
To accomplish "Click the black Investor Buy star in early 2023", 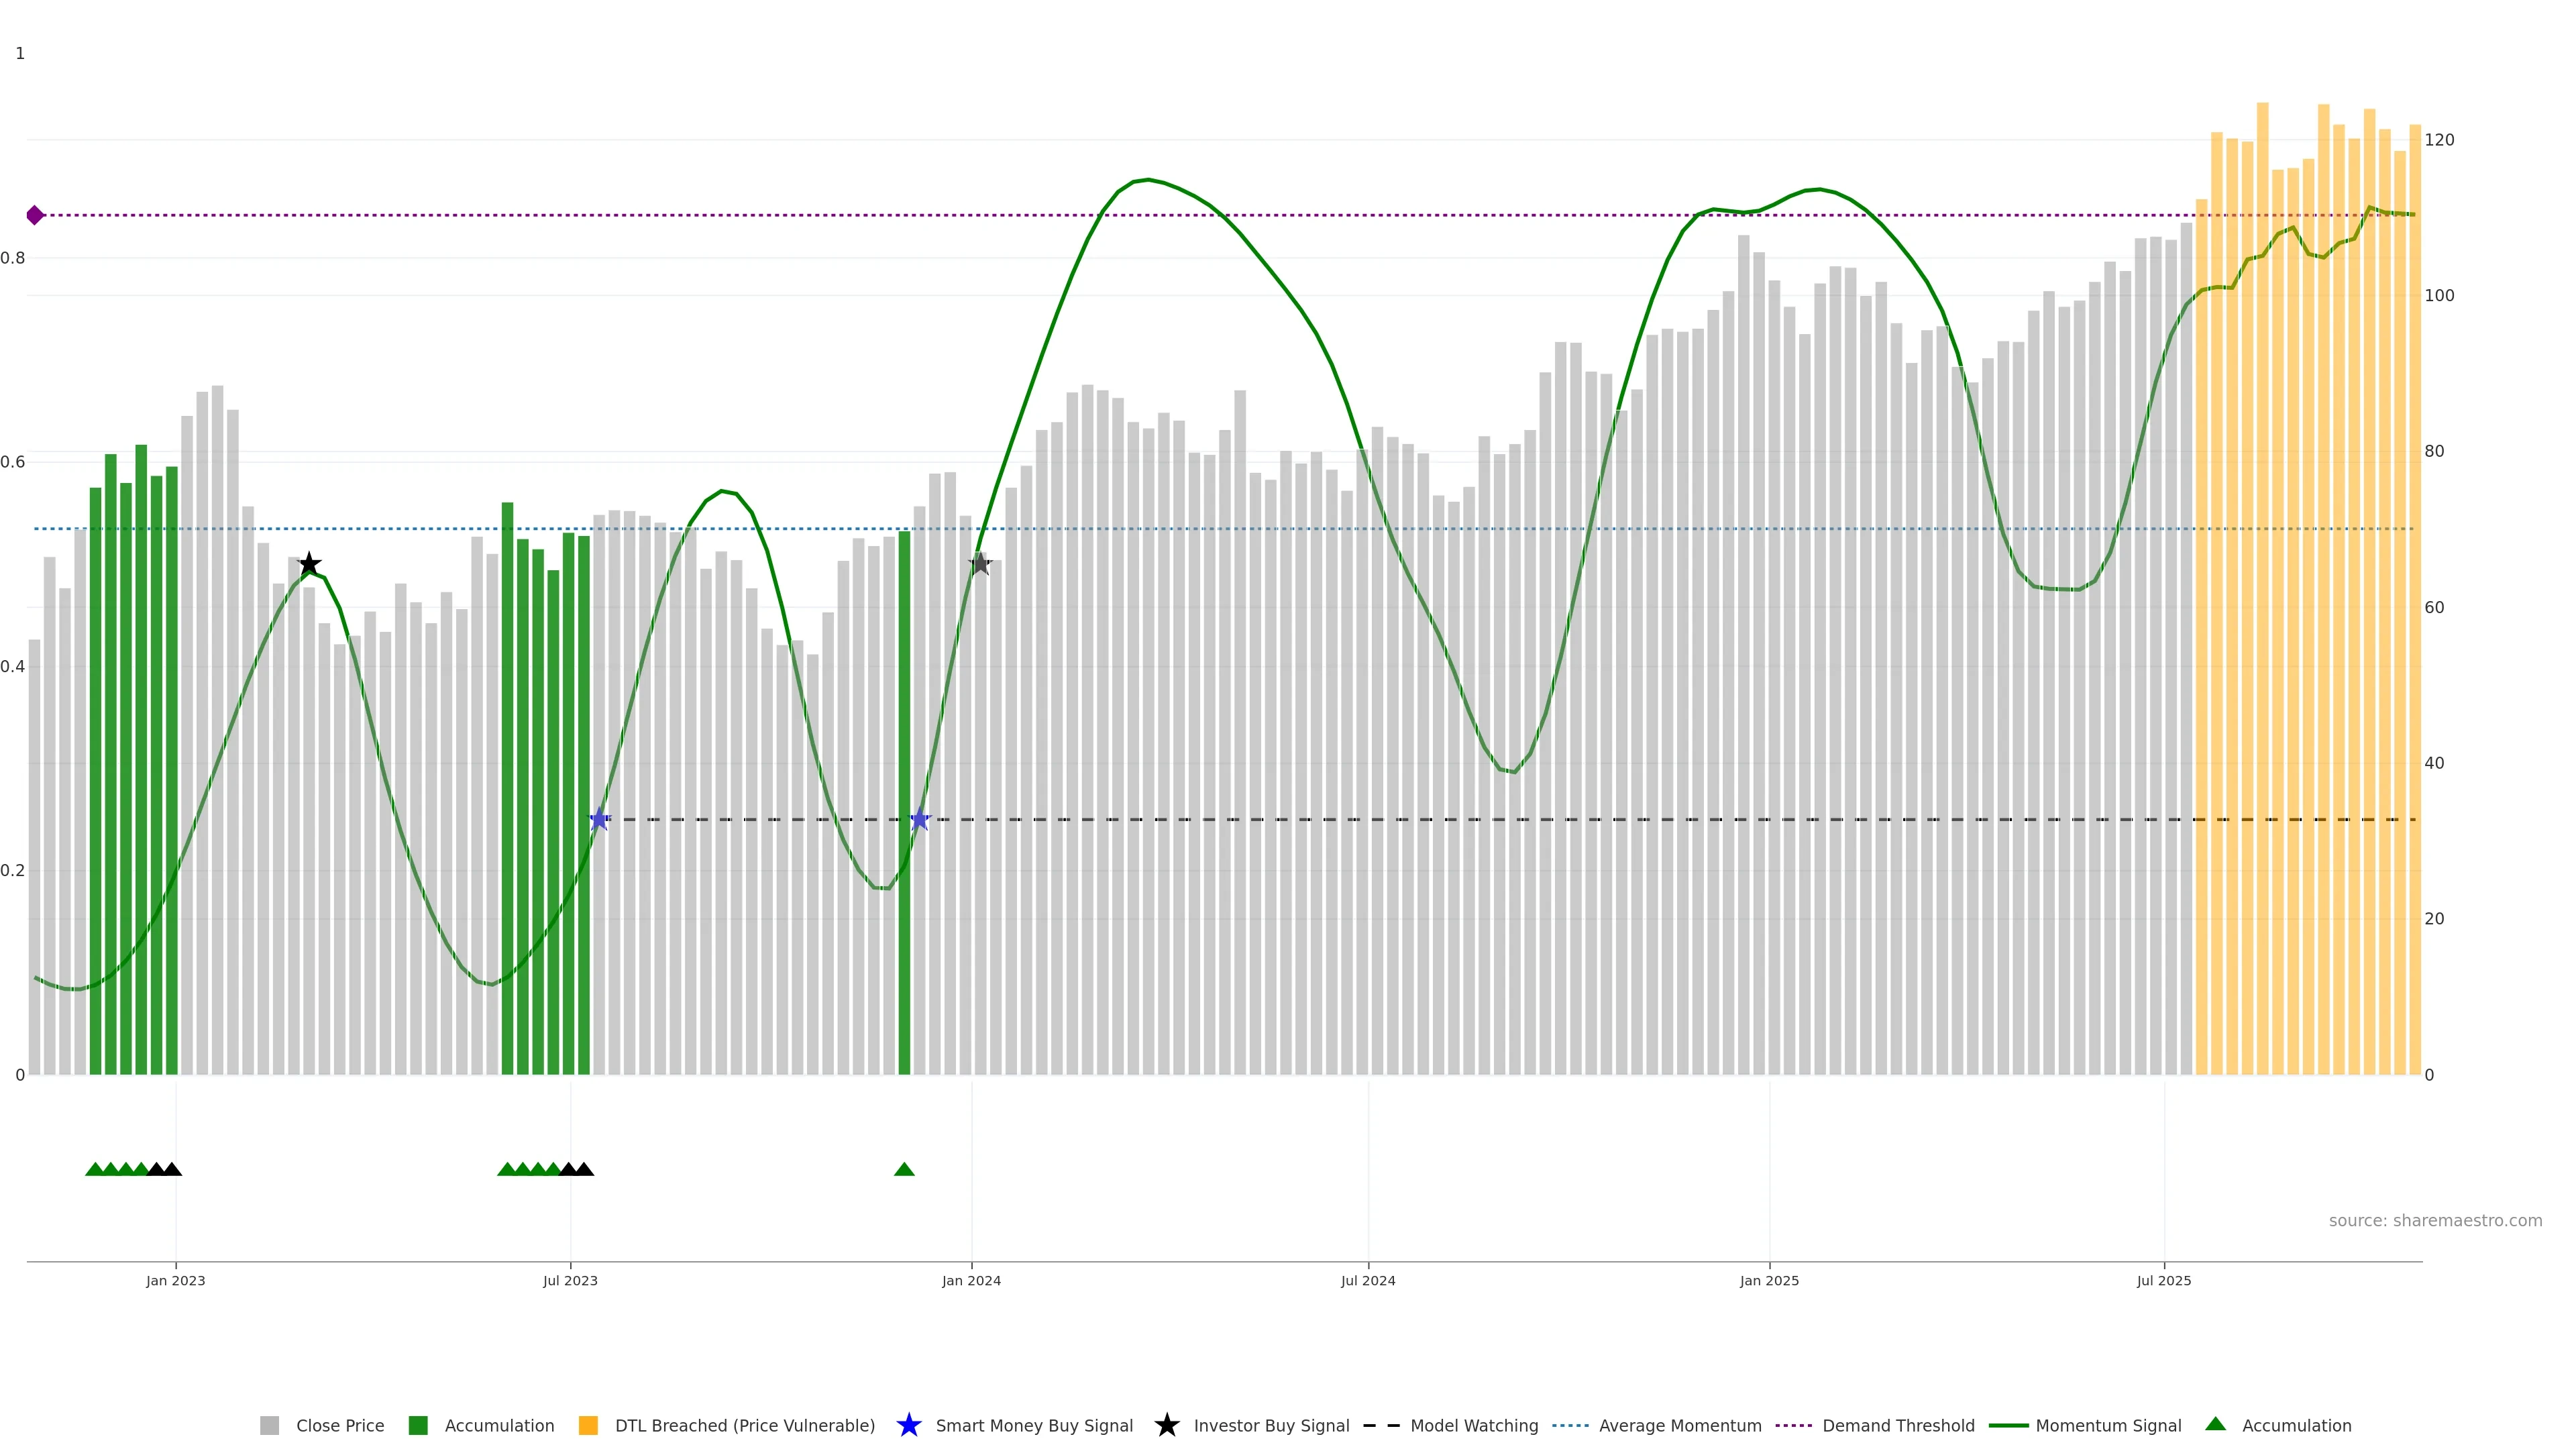I will click(309, 564).
